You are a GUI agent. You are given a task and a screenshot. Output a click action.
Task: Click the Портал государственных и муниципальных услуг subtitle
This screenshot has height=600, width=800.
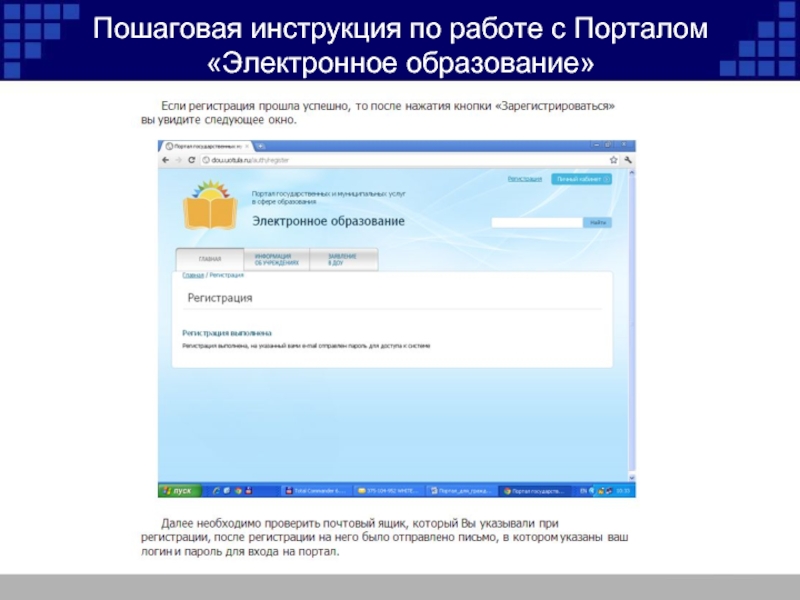[x=329, y=197]
